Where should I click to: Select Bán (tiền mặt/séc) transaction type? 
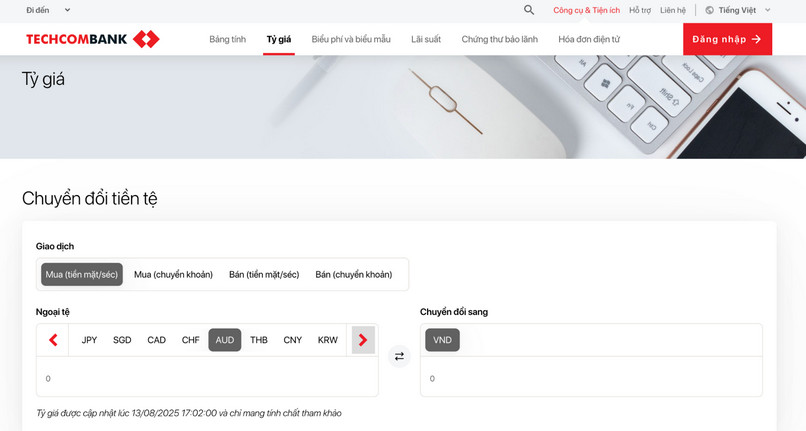[x=264, y=275]
